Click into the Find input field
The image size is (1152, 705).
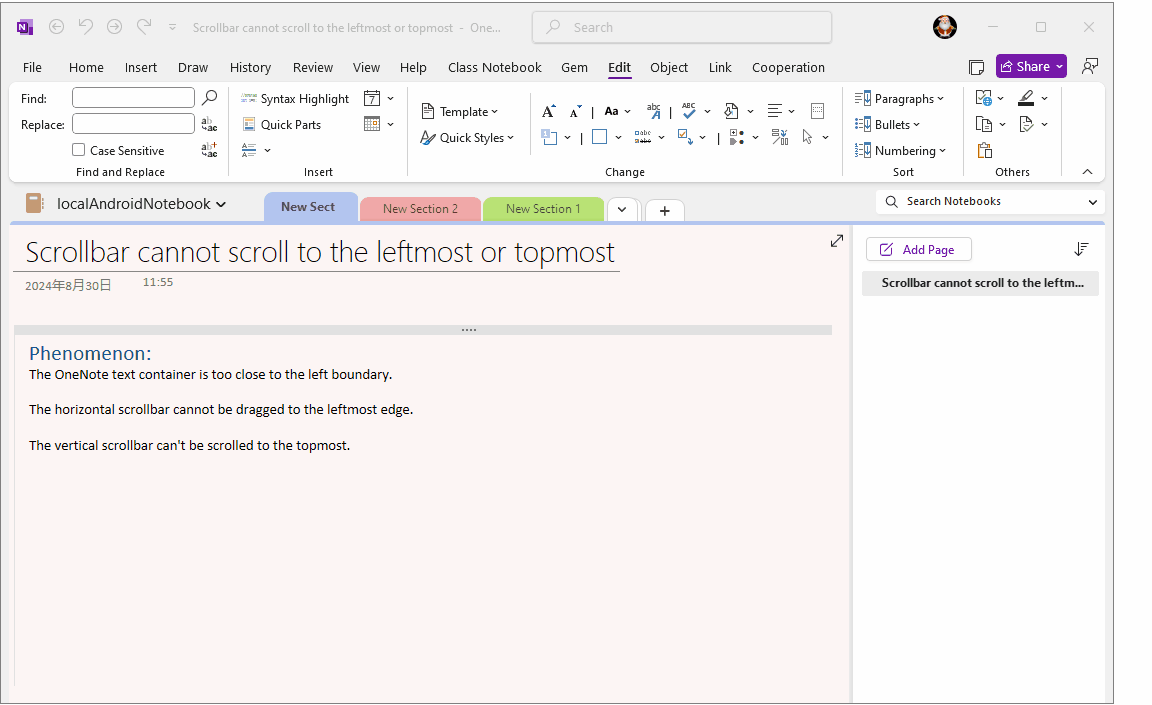[133, 98]
